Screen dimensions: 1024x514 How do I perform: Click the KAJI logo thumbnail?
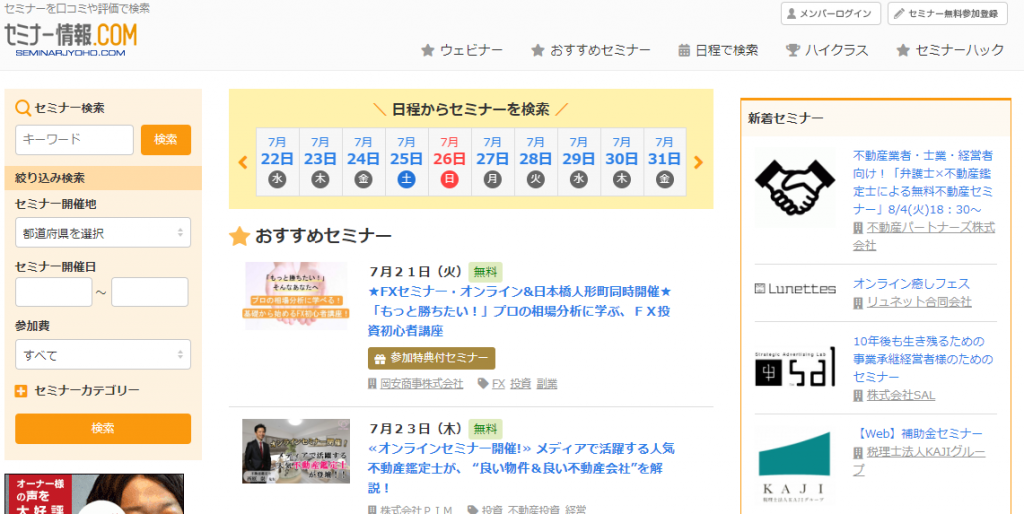pos(795,468)
